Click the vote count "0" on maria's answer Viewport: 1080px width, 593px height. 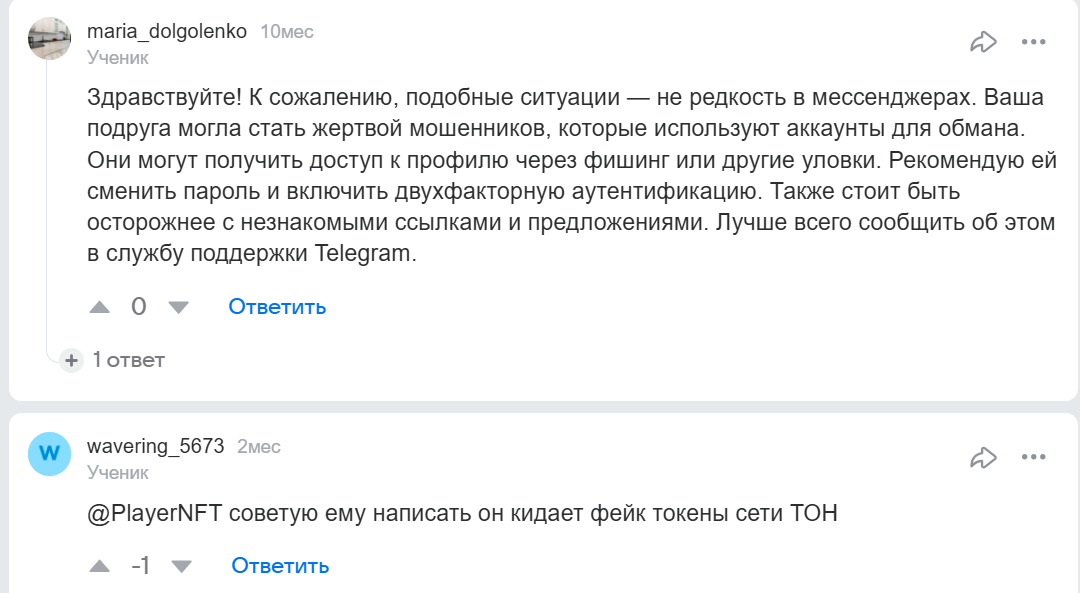pos(139,307)
